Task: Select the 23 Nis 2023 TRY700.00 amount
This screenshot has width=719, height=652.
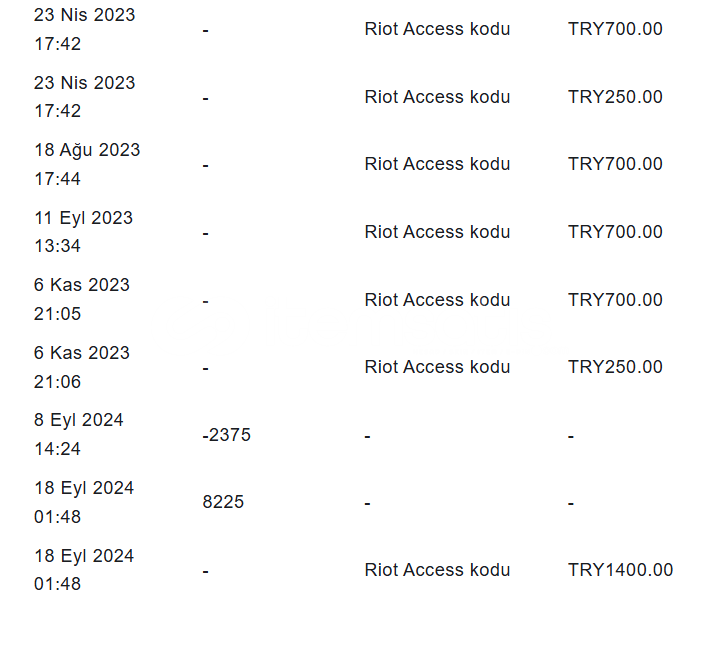Action: click(615, 29)
